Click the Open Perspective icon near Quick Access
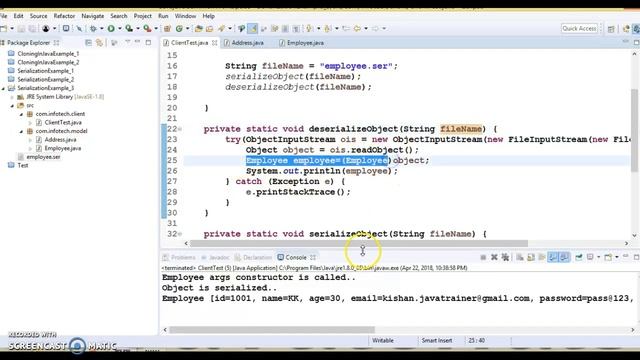Viewport: 640px width, 360px height. tap(611, 29)
